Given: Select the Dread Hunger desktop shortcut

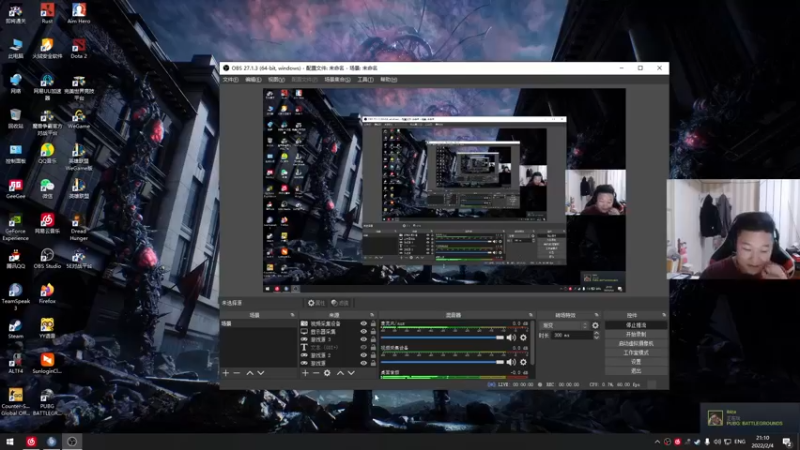Looking at the screenshot, I should (x=79, y=227).
